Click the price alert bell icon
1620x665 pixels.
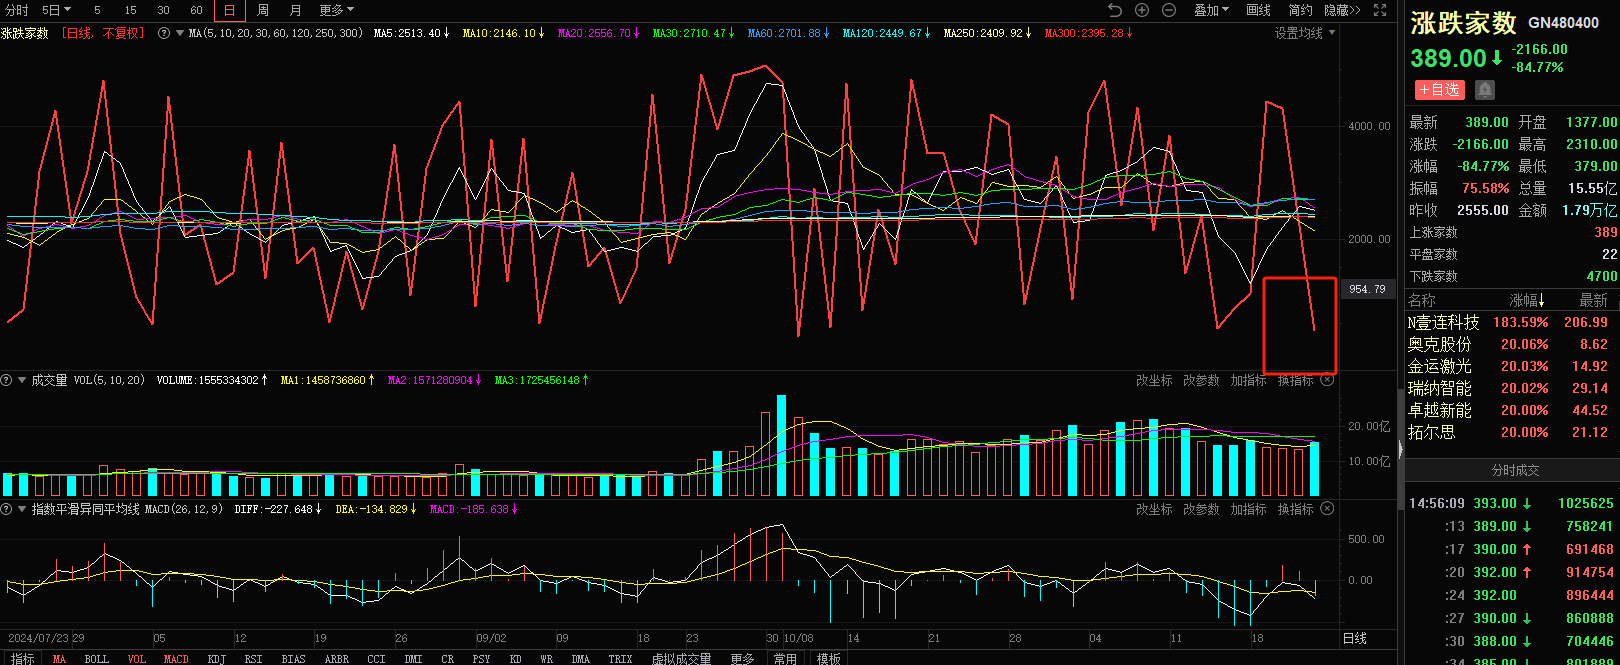(1485, 90)
